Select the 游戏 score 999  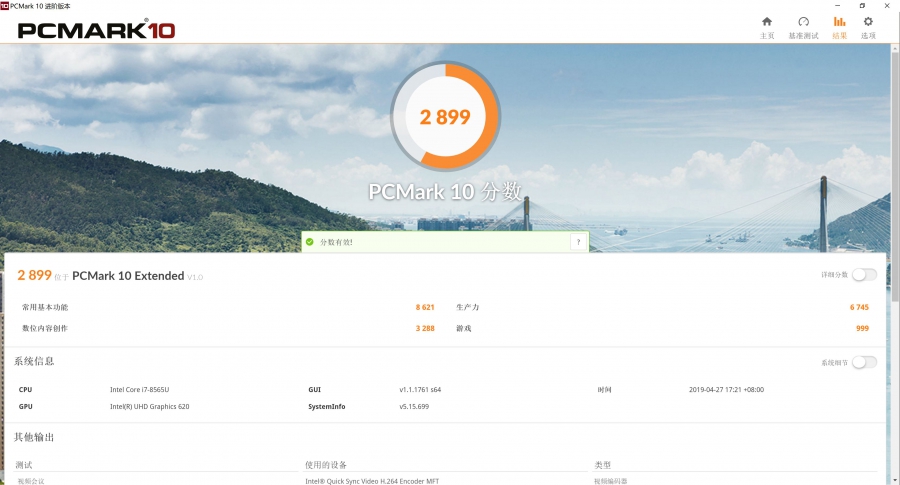(x=862, y=328)
